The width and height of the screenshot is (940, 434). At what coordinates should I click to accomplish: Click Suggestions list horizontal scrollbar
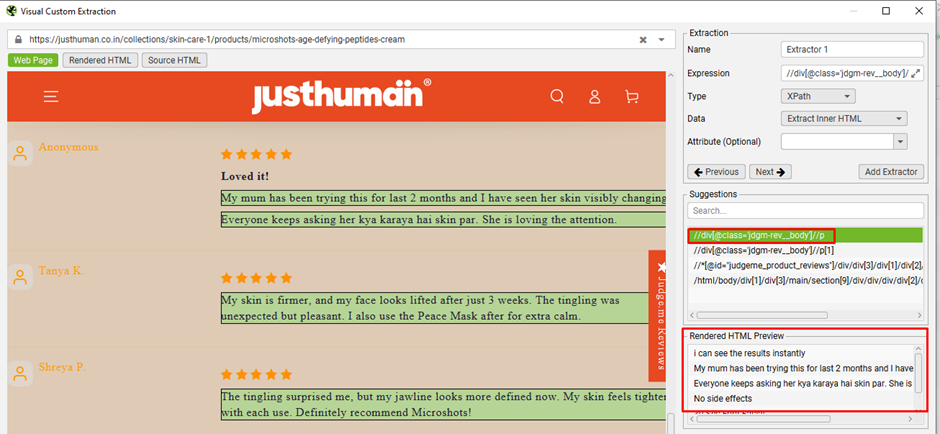coord(761,315)
